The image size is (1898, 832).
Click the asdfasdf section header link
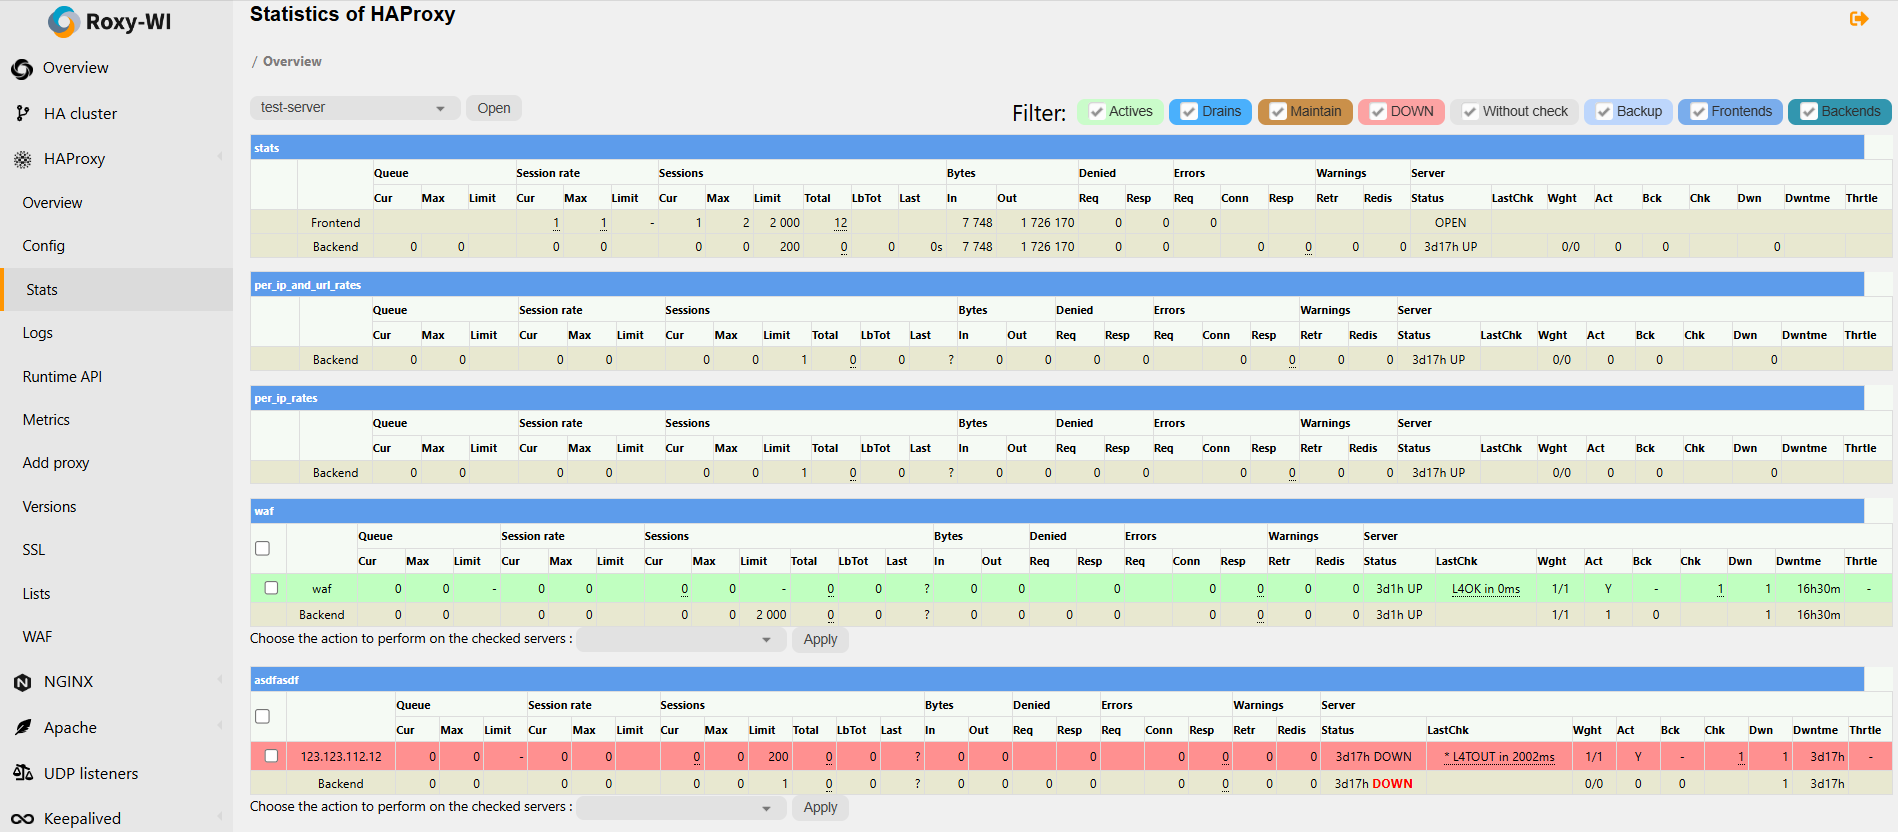coord(277,680)
